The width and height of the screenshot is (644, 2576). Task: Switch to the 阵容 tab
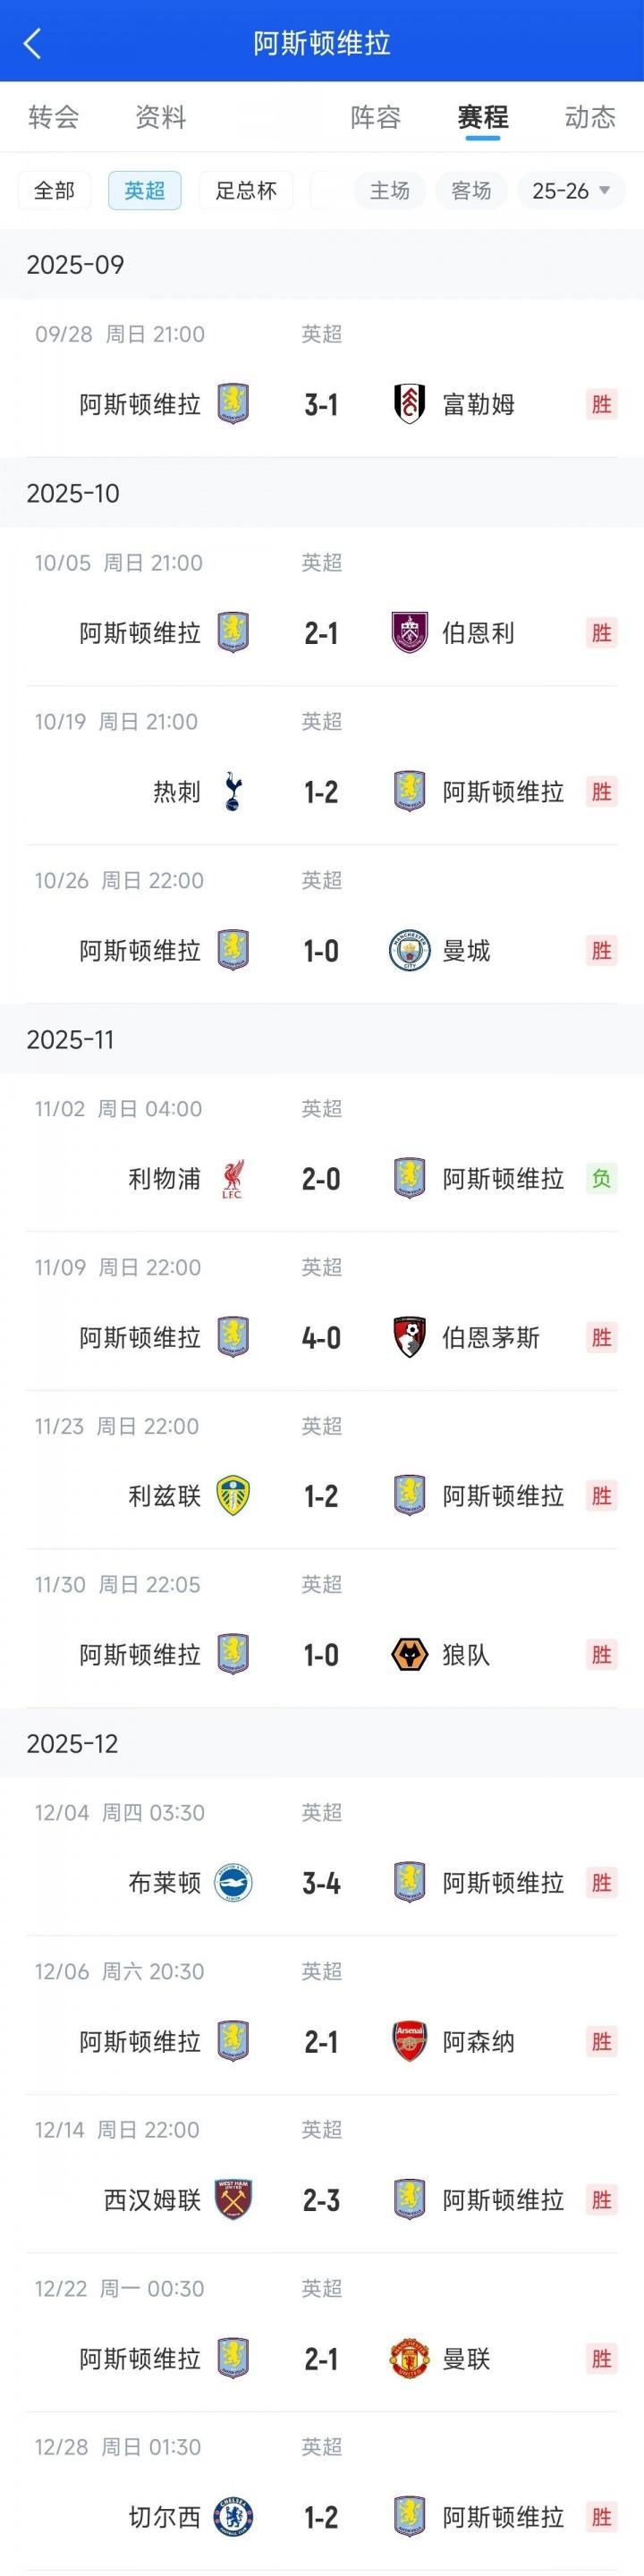point(376,118)
